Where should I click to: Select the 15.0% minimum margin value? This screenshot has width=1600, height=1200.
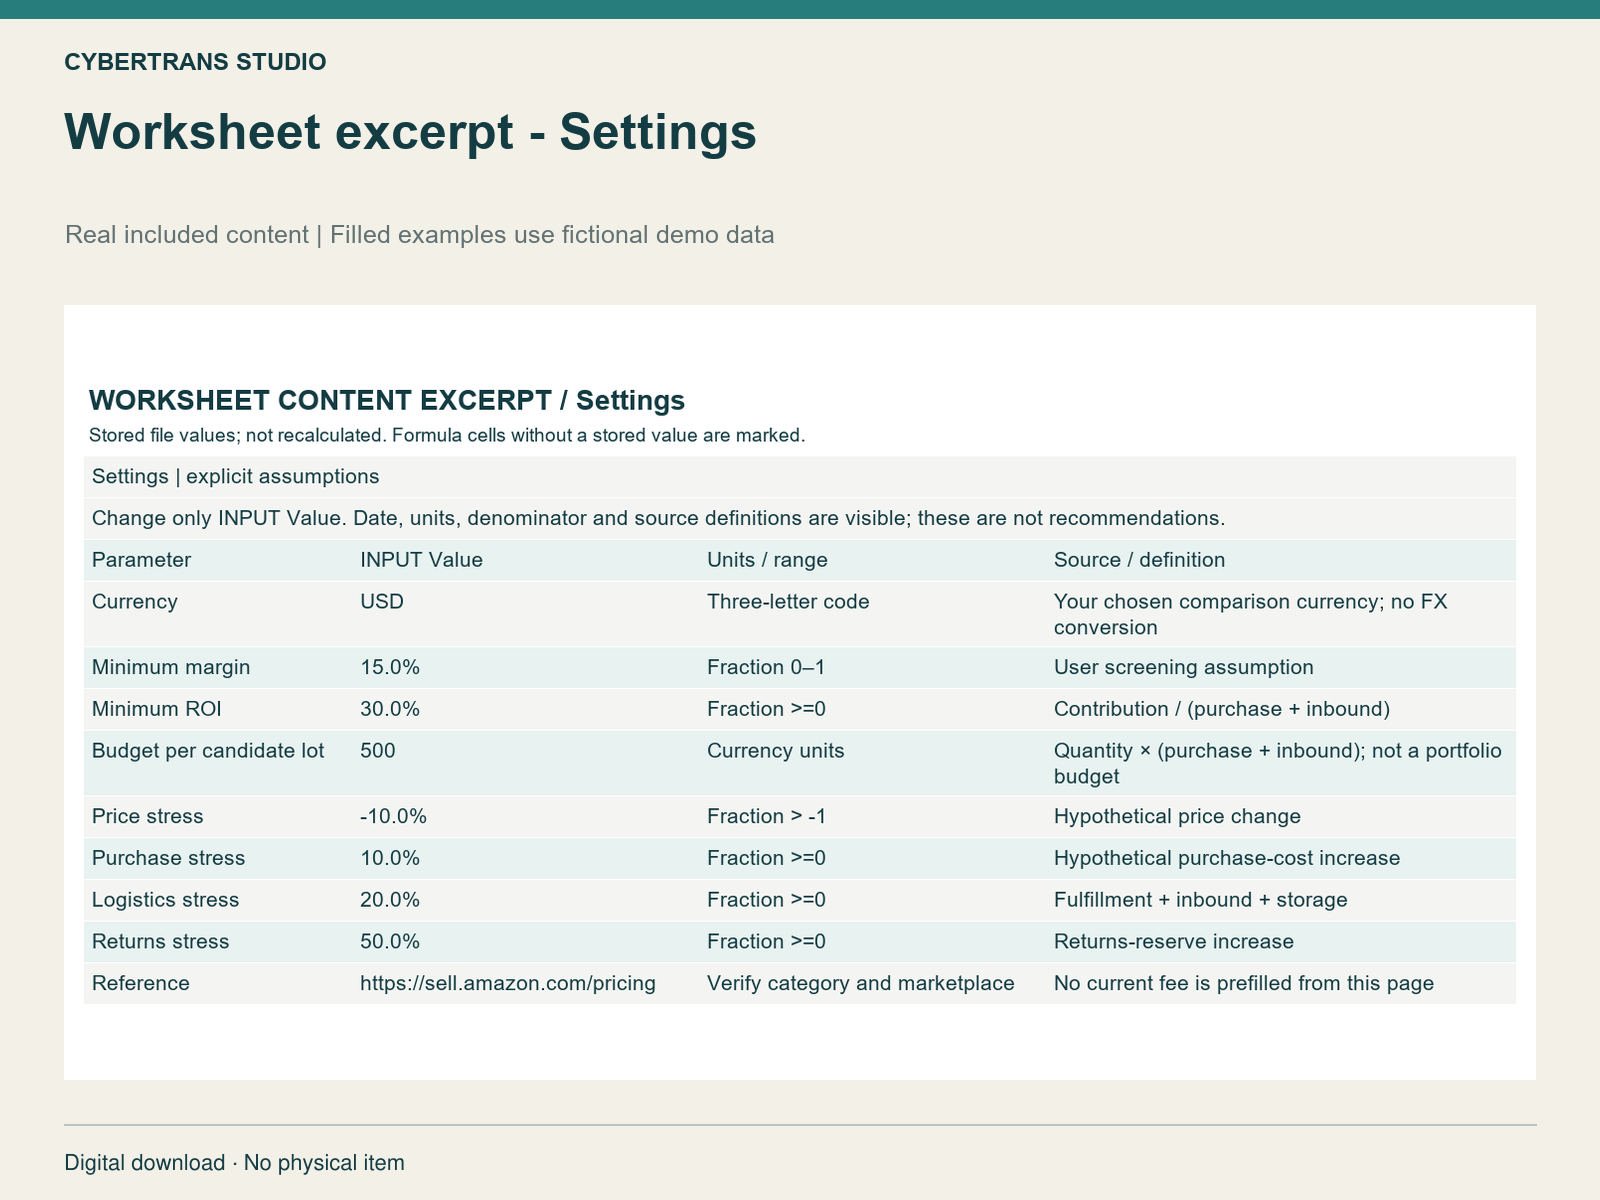pos(390,668)
